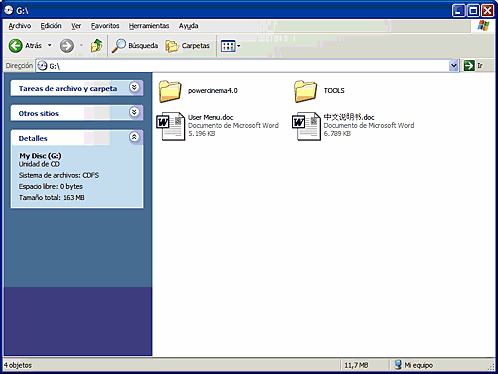Click the Tamaño total: 163 MB line
The height and width of the screenshot is (374, 498).
tap(52, 198)
